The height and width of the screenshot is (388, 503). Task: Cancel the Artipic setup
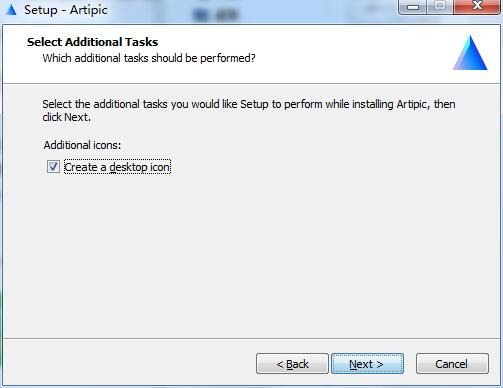point(452,364)
